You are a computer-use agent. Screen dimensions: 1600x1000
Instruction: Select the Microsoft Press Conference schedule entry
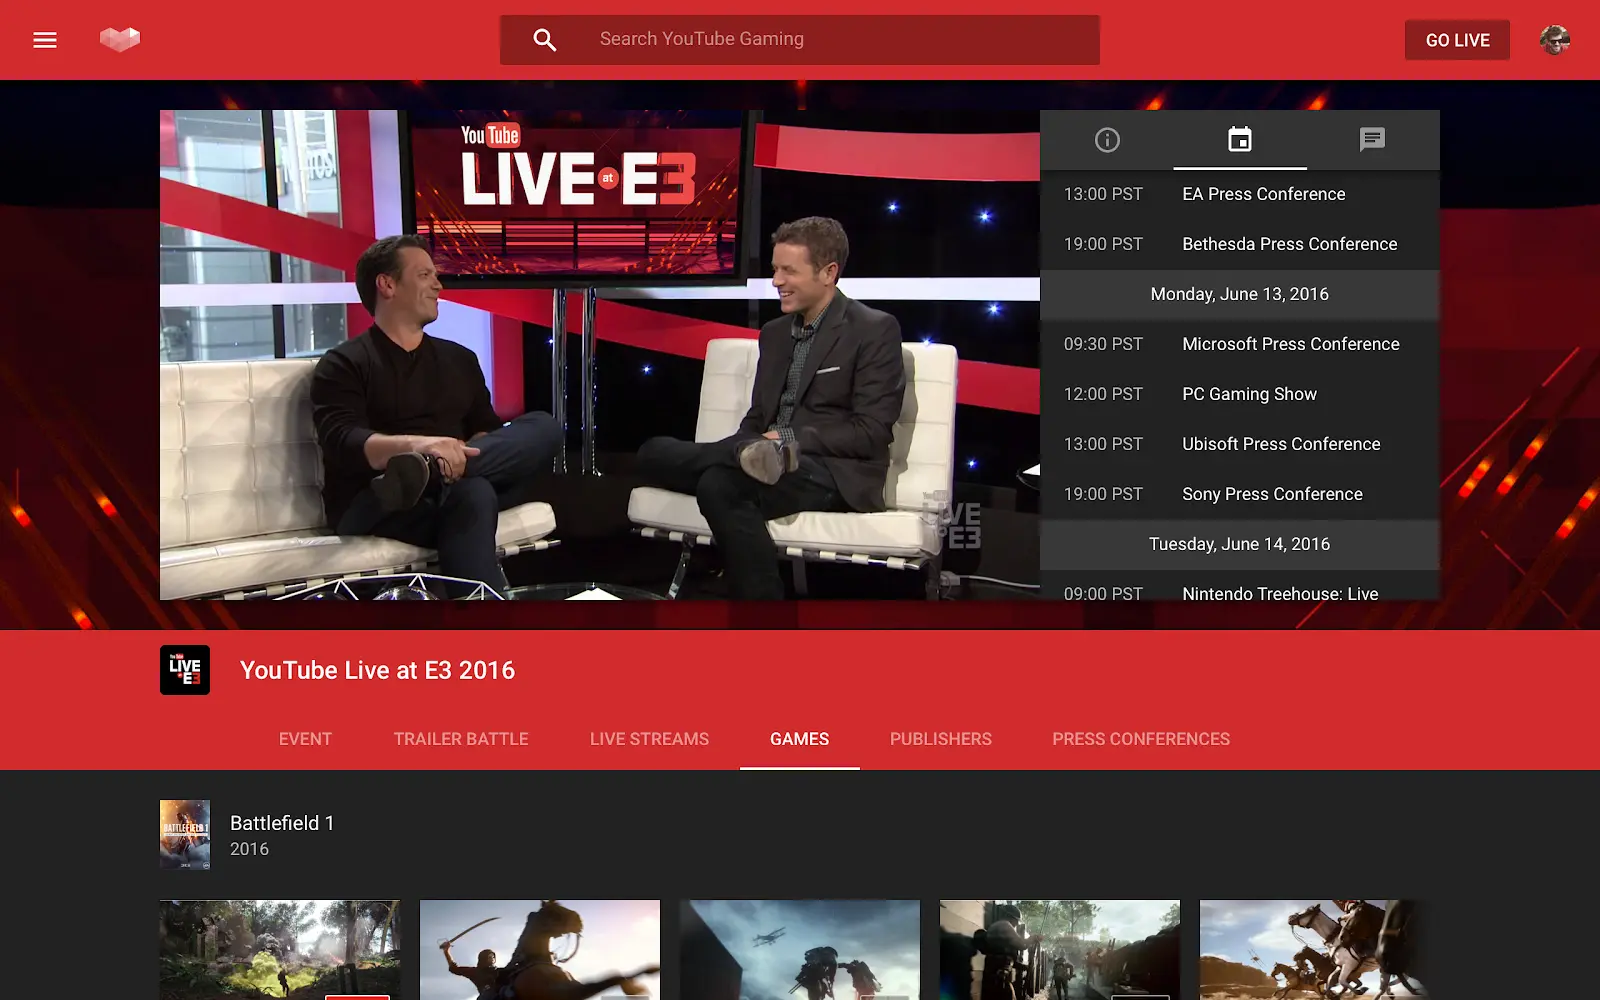pyautogui.click(x=1290, y=344)
